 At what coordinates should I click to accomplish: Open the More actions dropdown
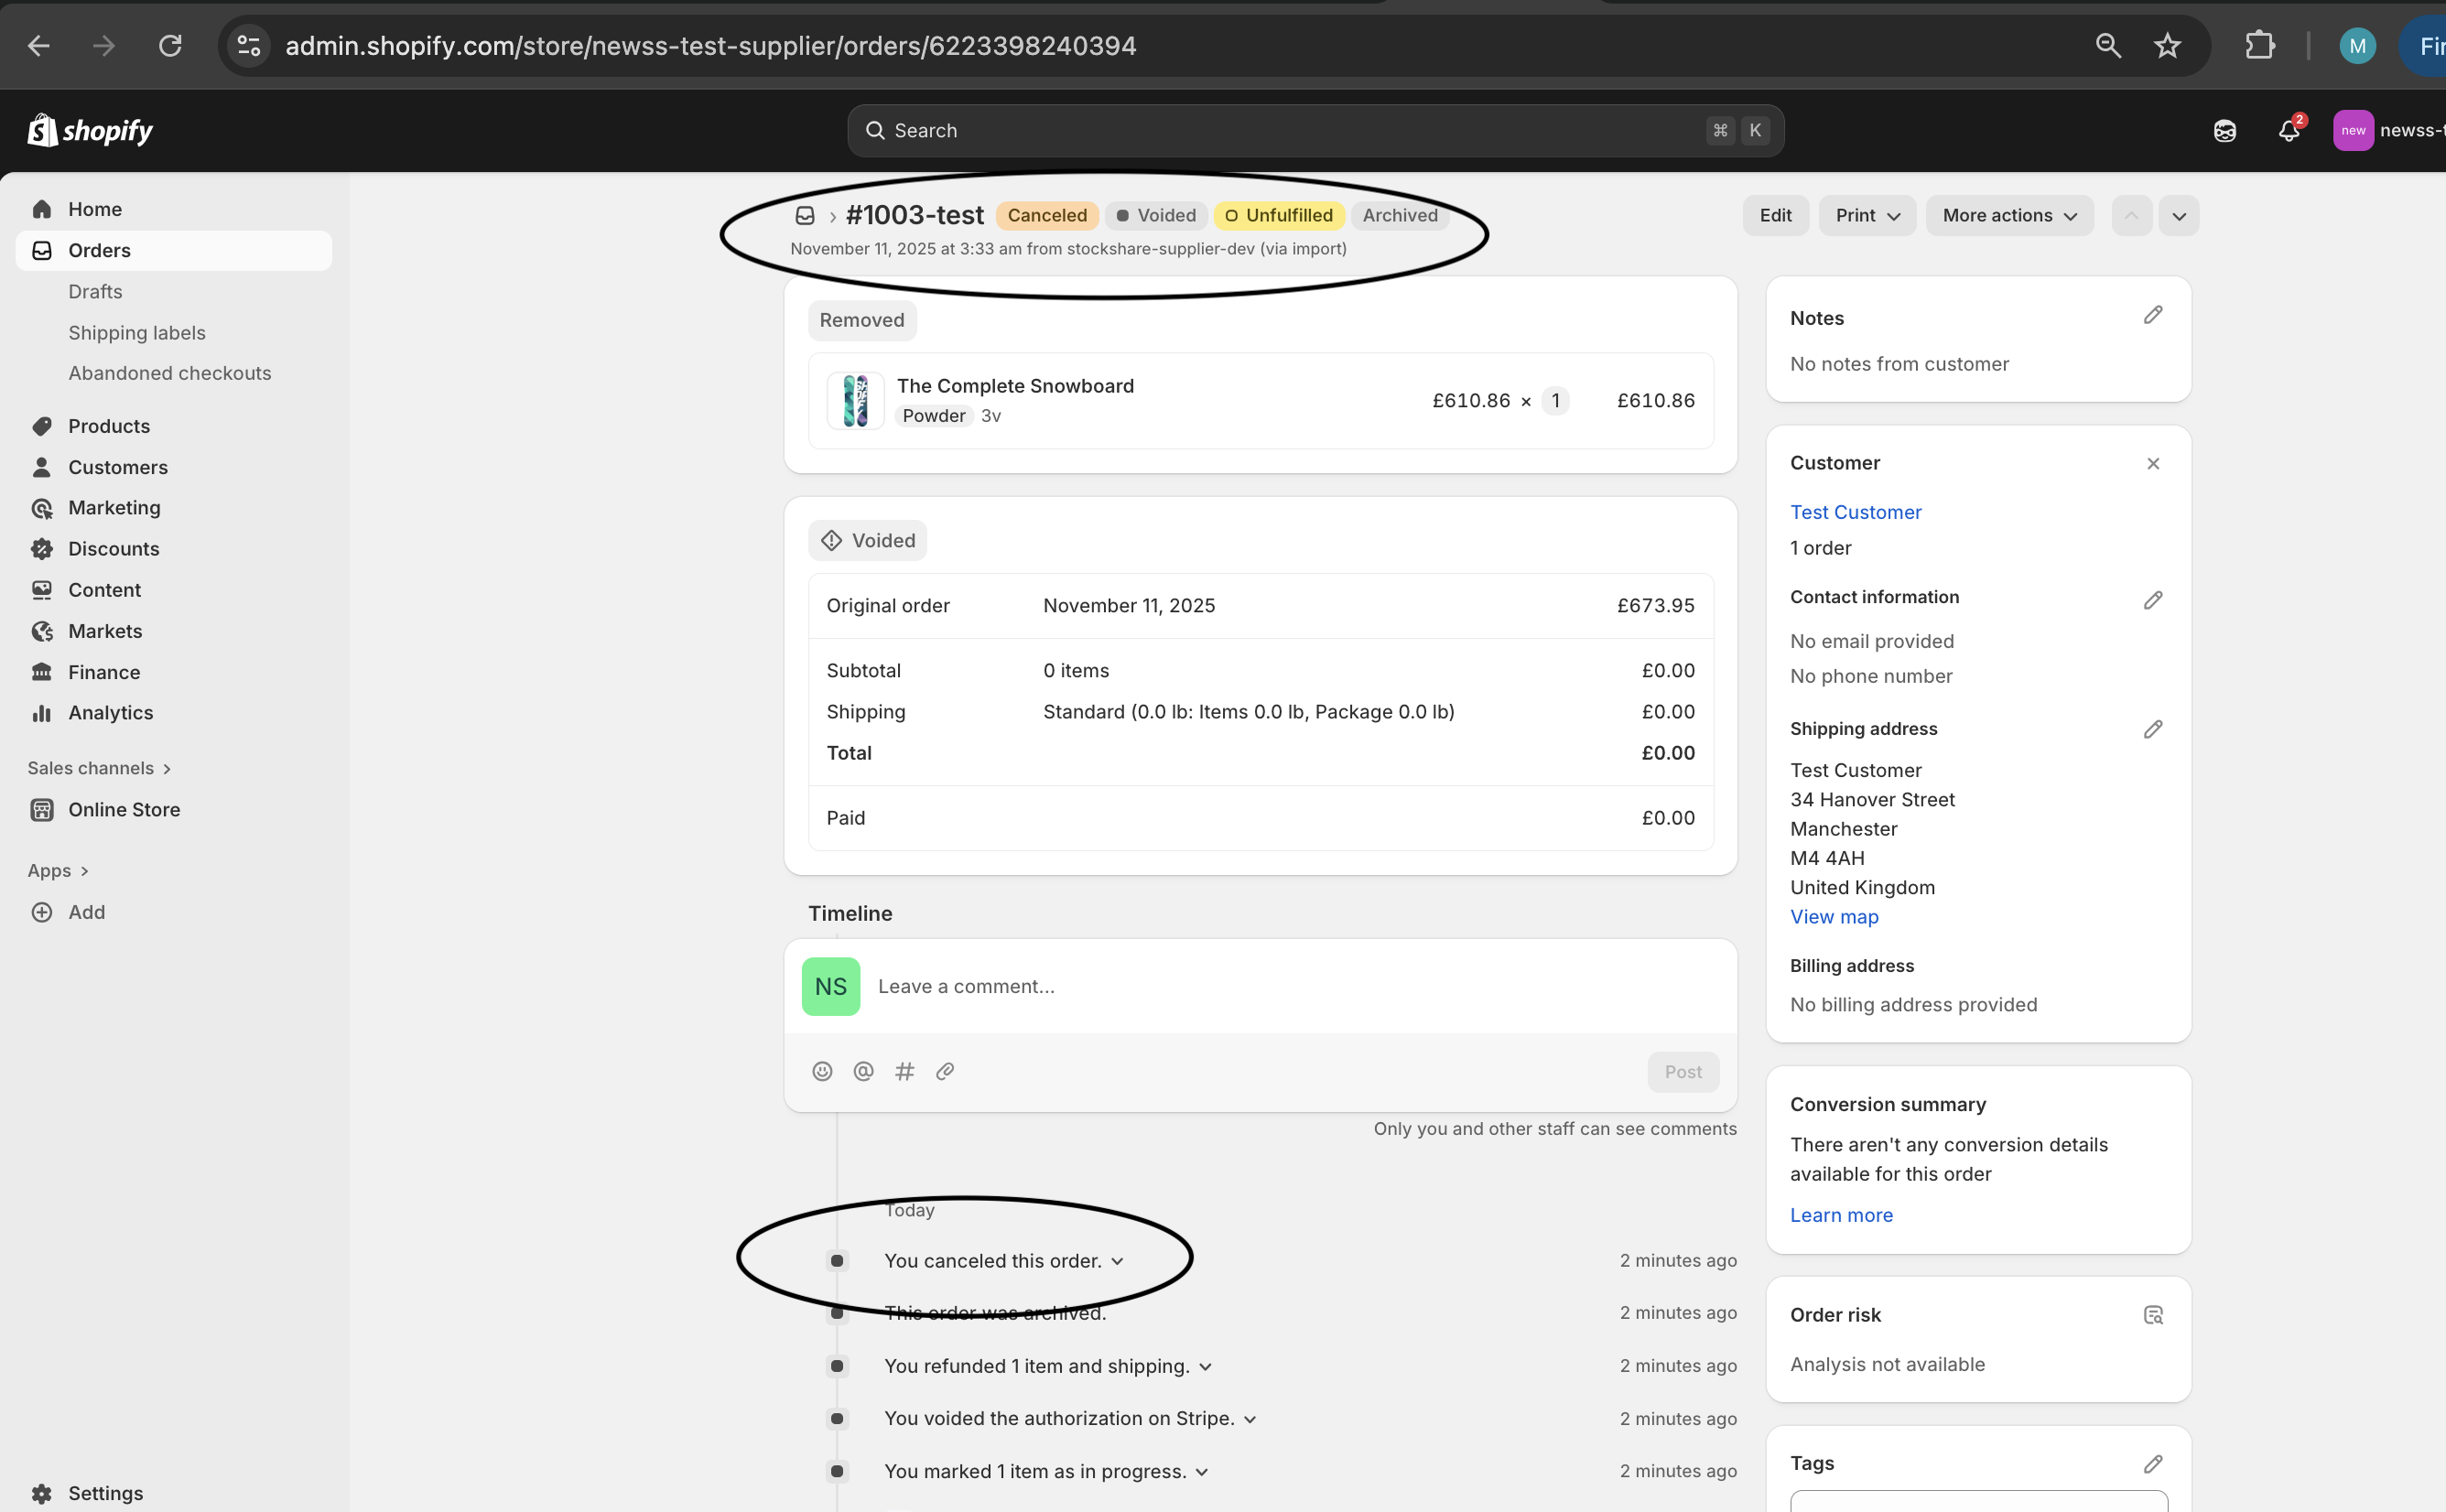click(2009, 216)
